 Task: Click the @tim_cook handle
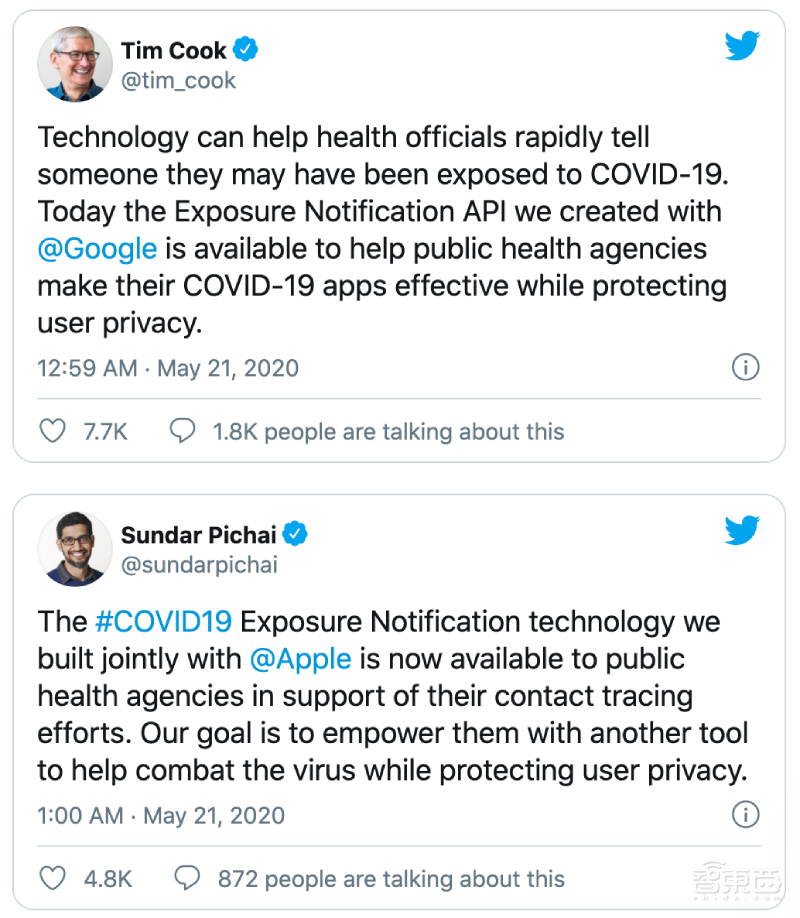[178, 81]
